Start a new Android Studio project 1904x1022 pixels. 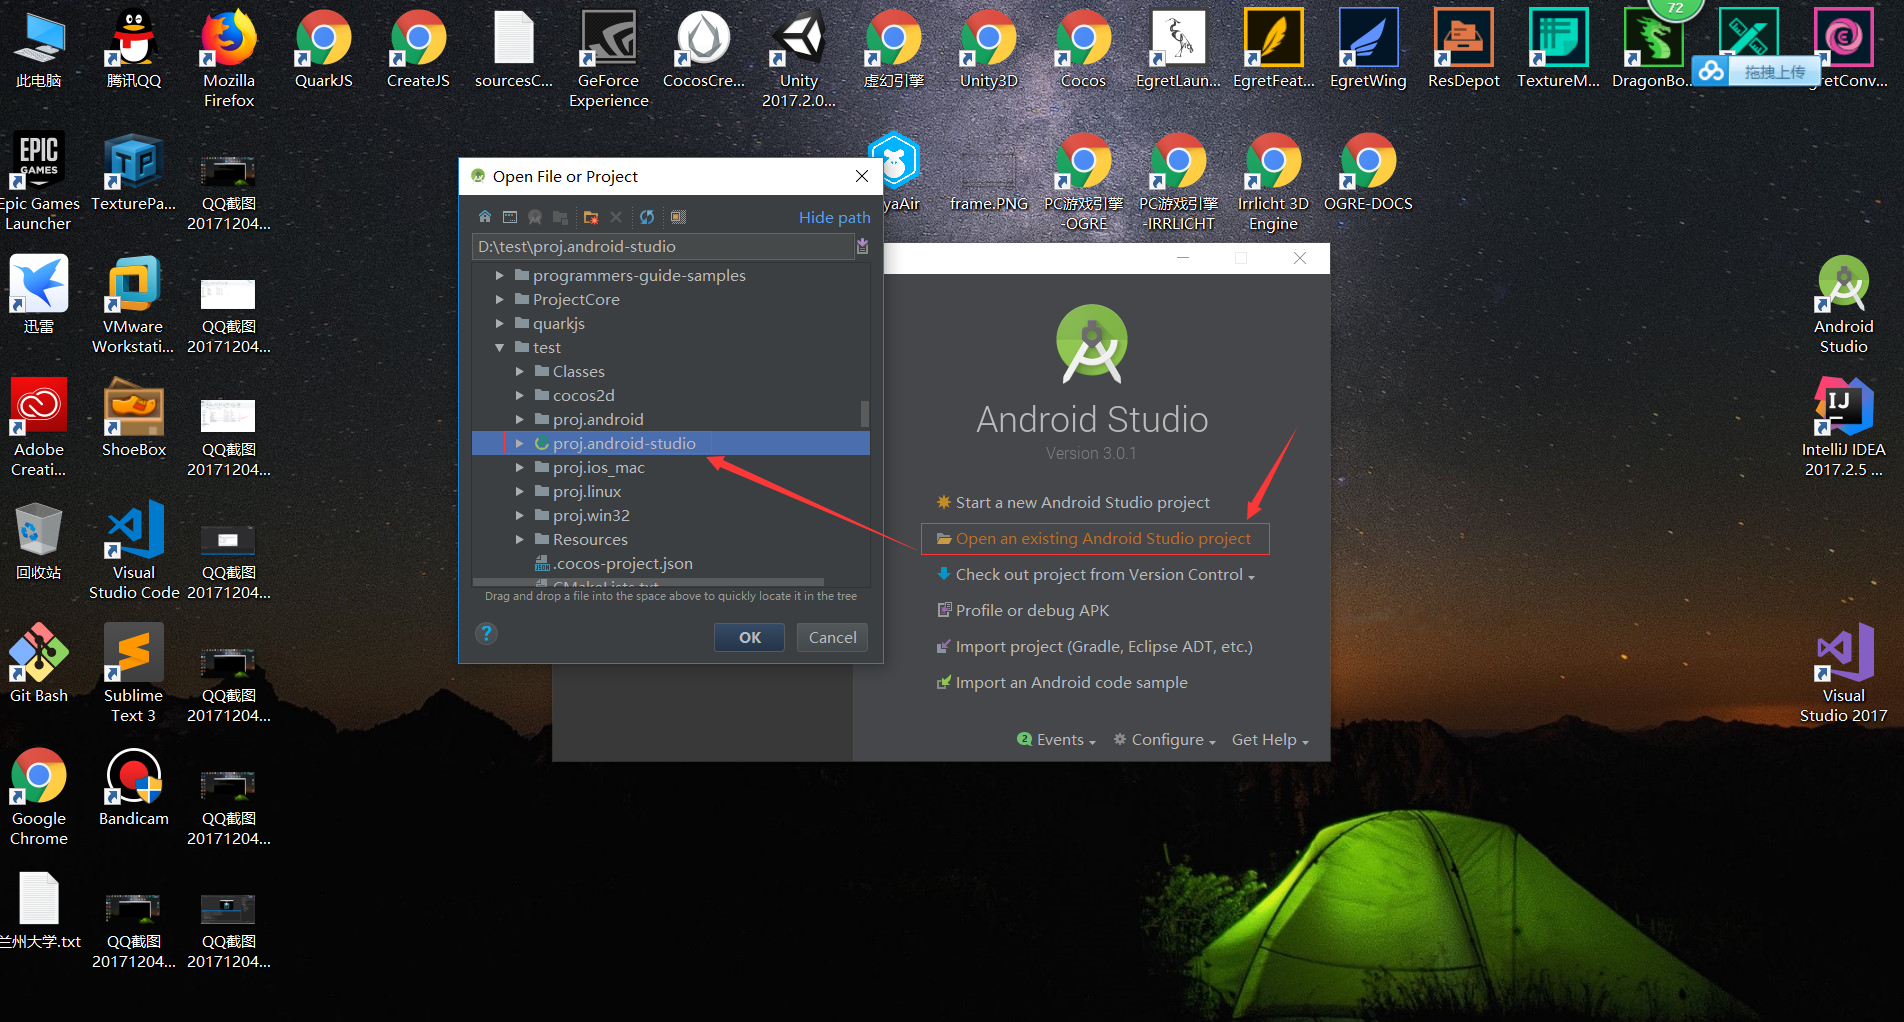click(1073, 502)
